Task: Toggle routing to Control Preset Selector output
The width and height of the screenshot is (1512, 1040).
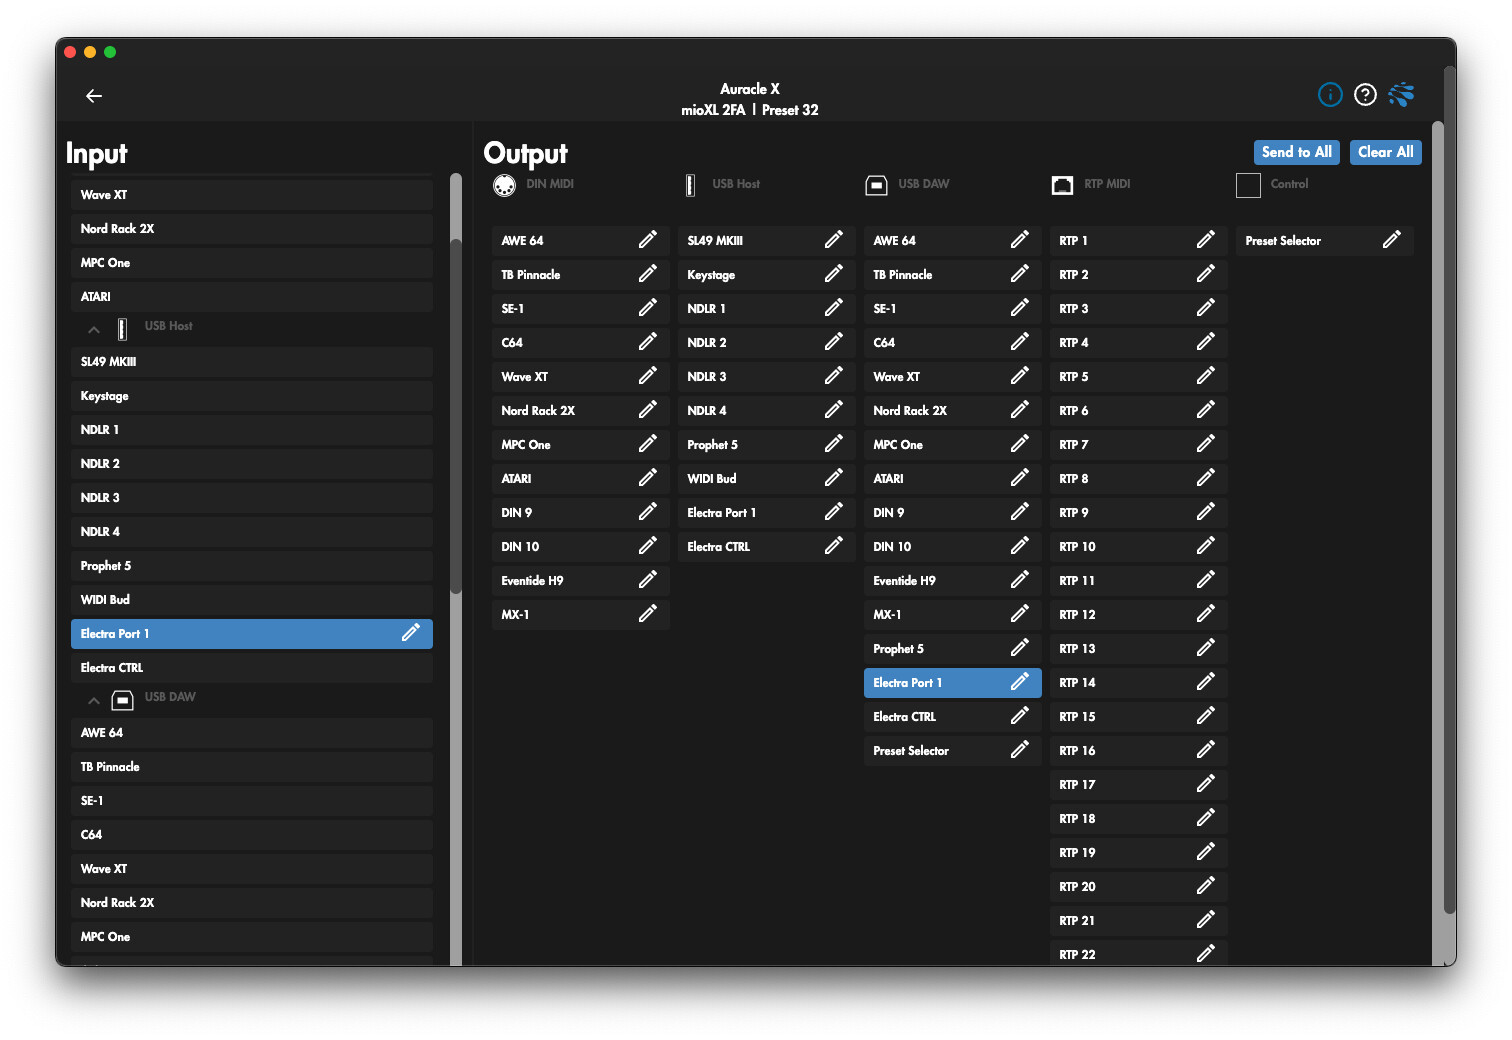Action: tap(1324, 241)
